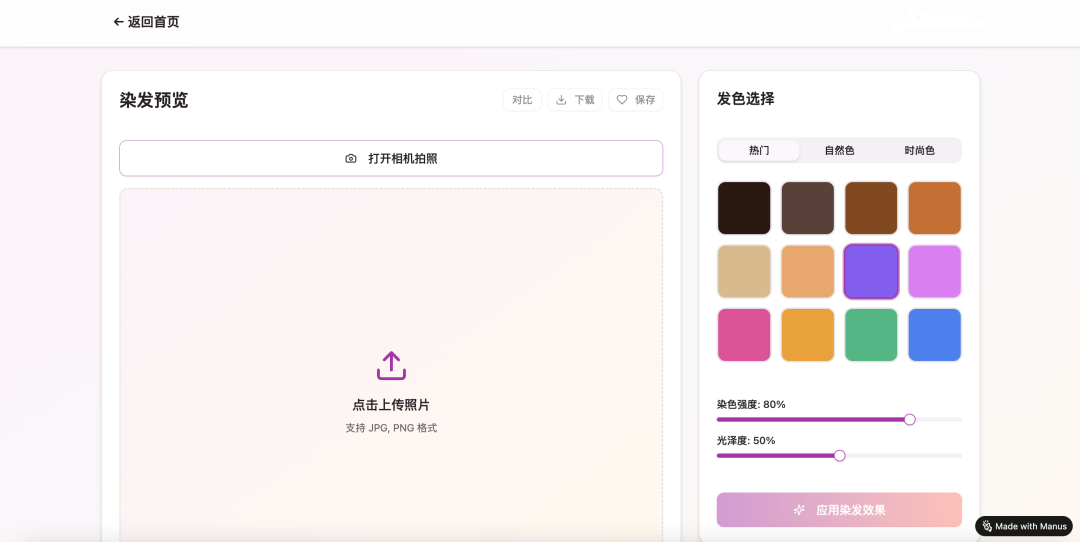Click the 返回首页 link text
The height and width of the screenshot is (542, 1080).
coord(154,22)
